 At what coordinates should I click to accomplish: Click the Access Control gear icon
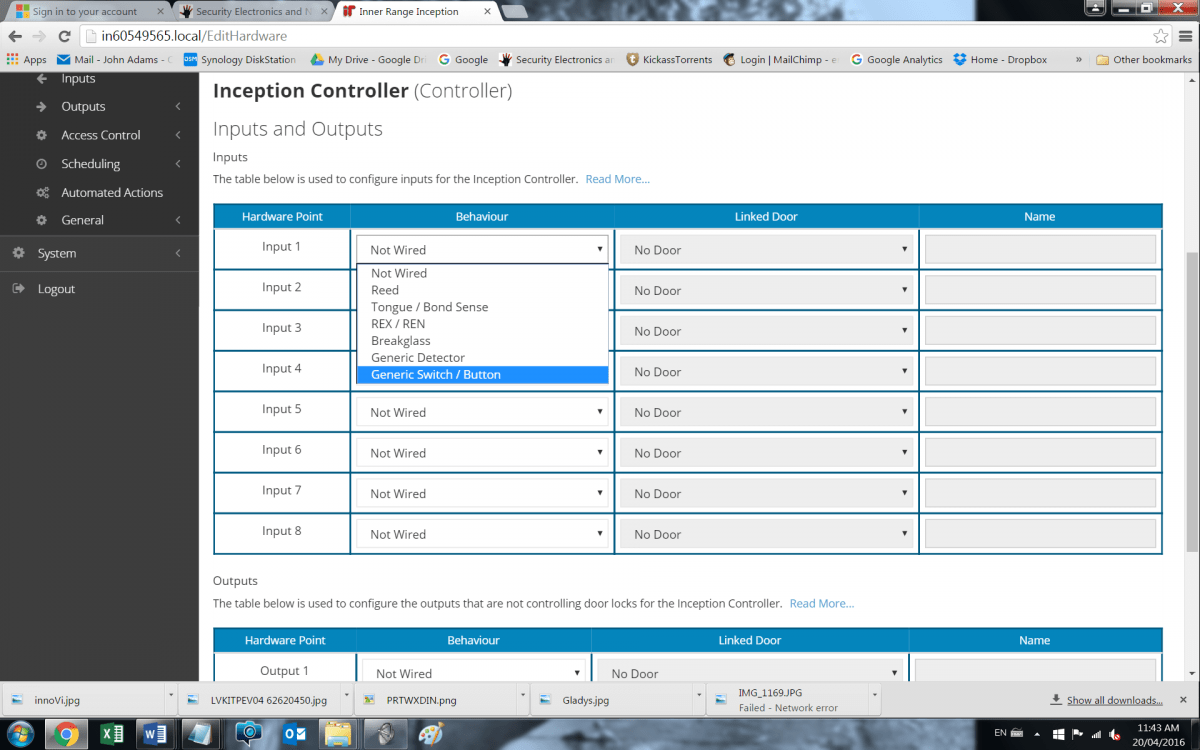pyautogui.click(x=42, y=135)
